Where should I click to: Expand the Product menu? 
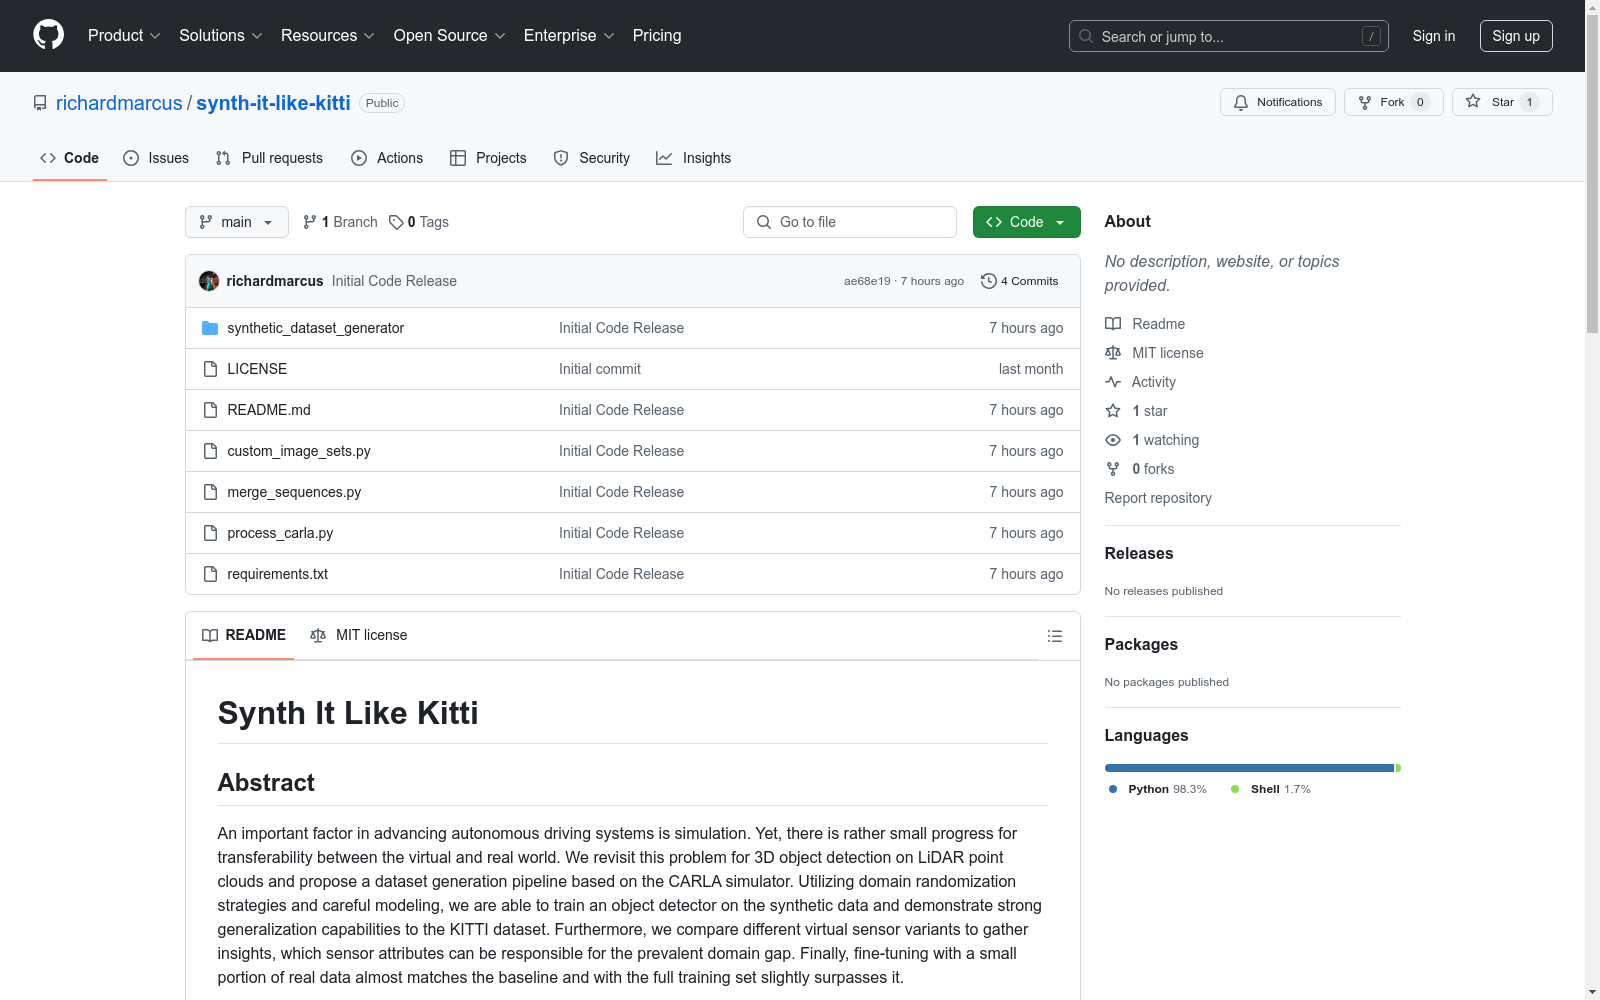(124, 35)
